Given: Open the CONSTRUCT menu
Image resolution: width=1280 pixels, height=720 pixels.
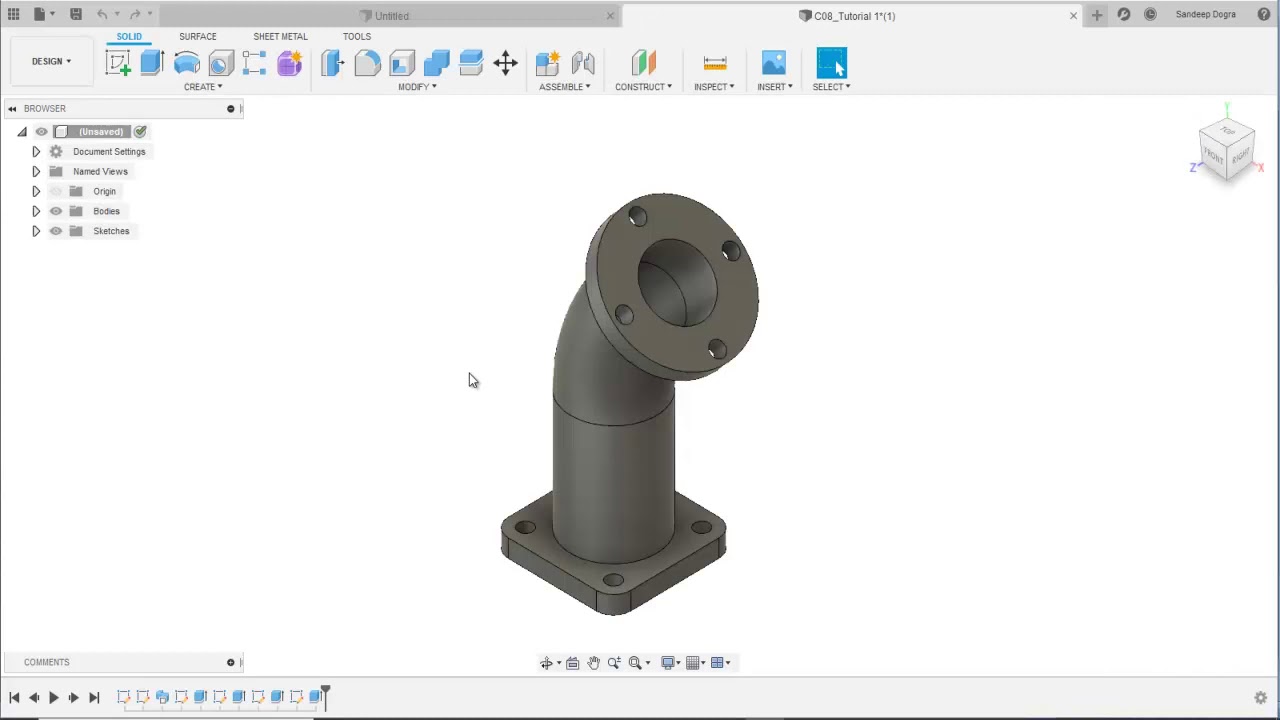Looking at the screenshot, I should (x=643, y=87).
